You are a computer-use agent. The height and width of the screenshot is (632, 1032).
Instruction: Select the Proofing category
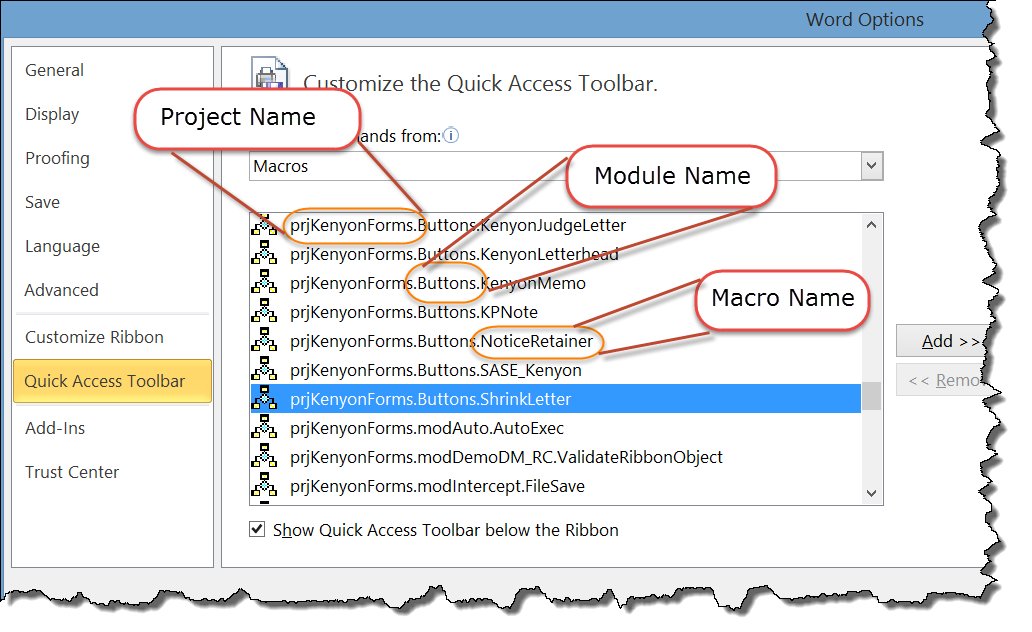point(57,159)
